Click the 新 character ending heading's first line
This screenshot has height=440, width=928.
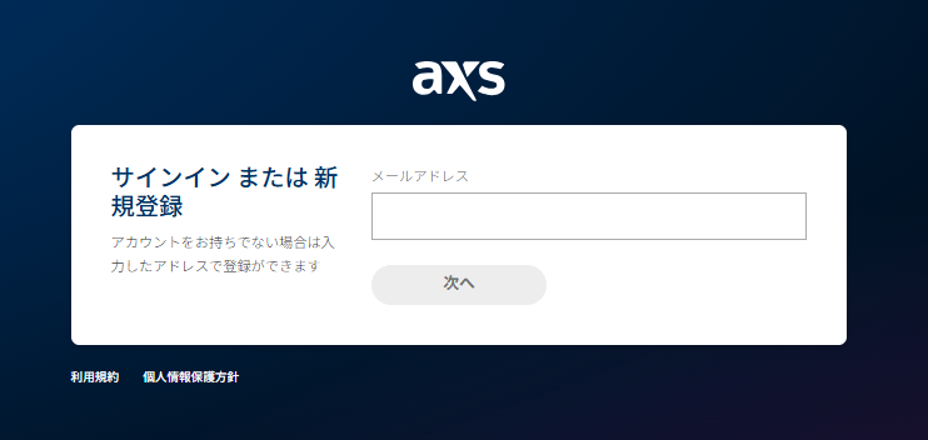point(326,178)
